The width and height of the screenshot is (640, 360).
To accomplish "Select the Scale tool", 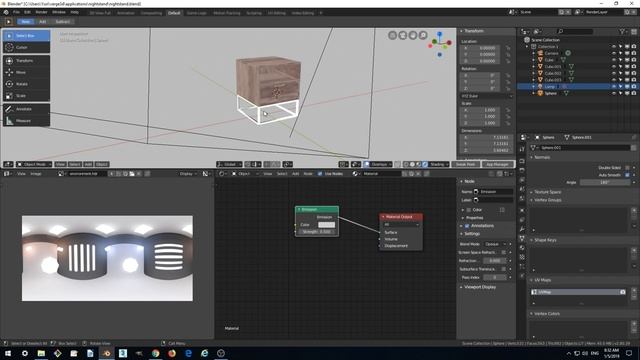I will point(27,96).
